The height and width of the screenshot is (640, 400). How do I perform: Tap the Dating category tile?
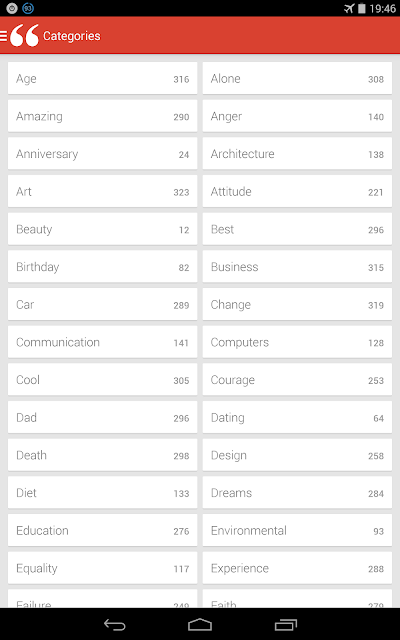(x=297, y=417)
